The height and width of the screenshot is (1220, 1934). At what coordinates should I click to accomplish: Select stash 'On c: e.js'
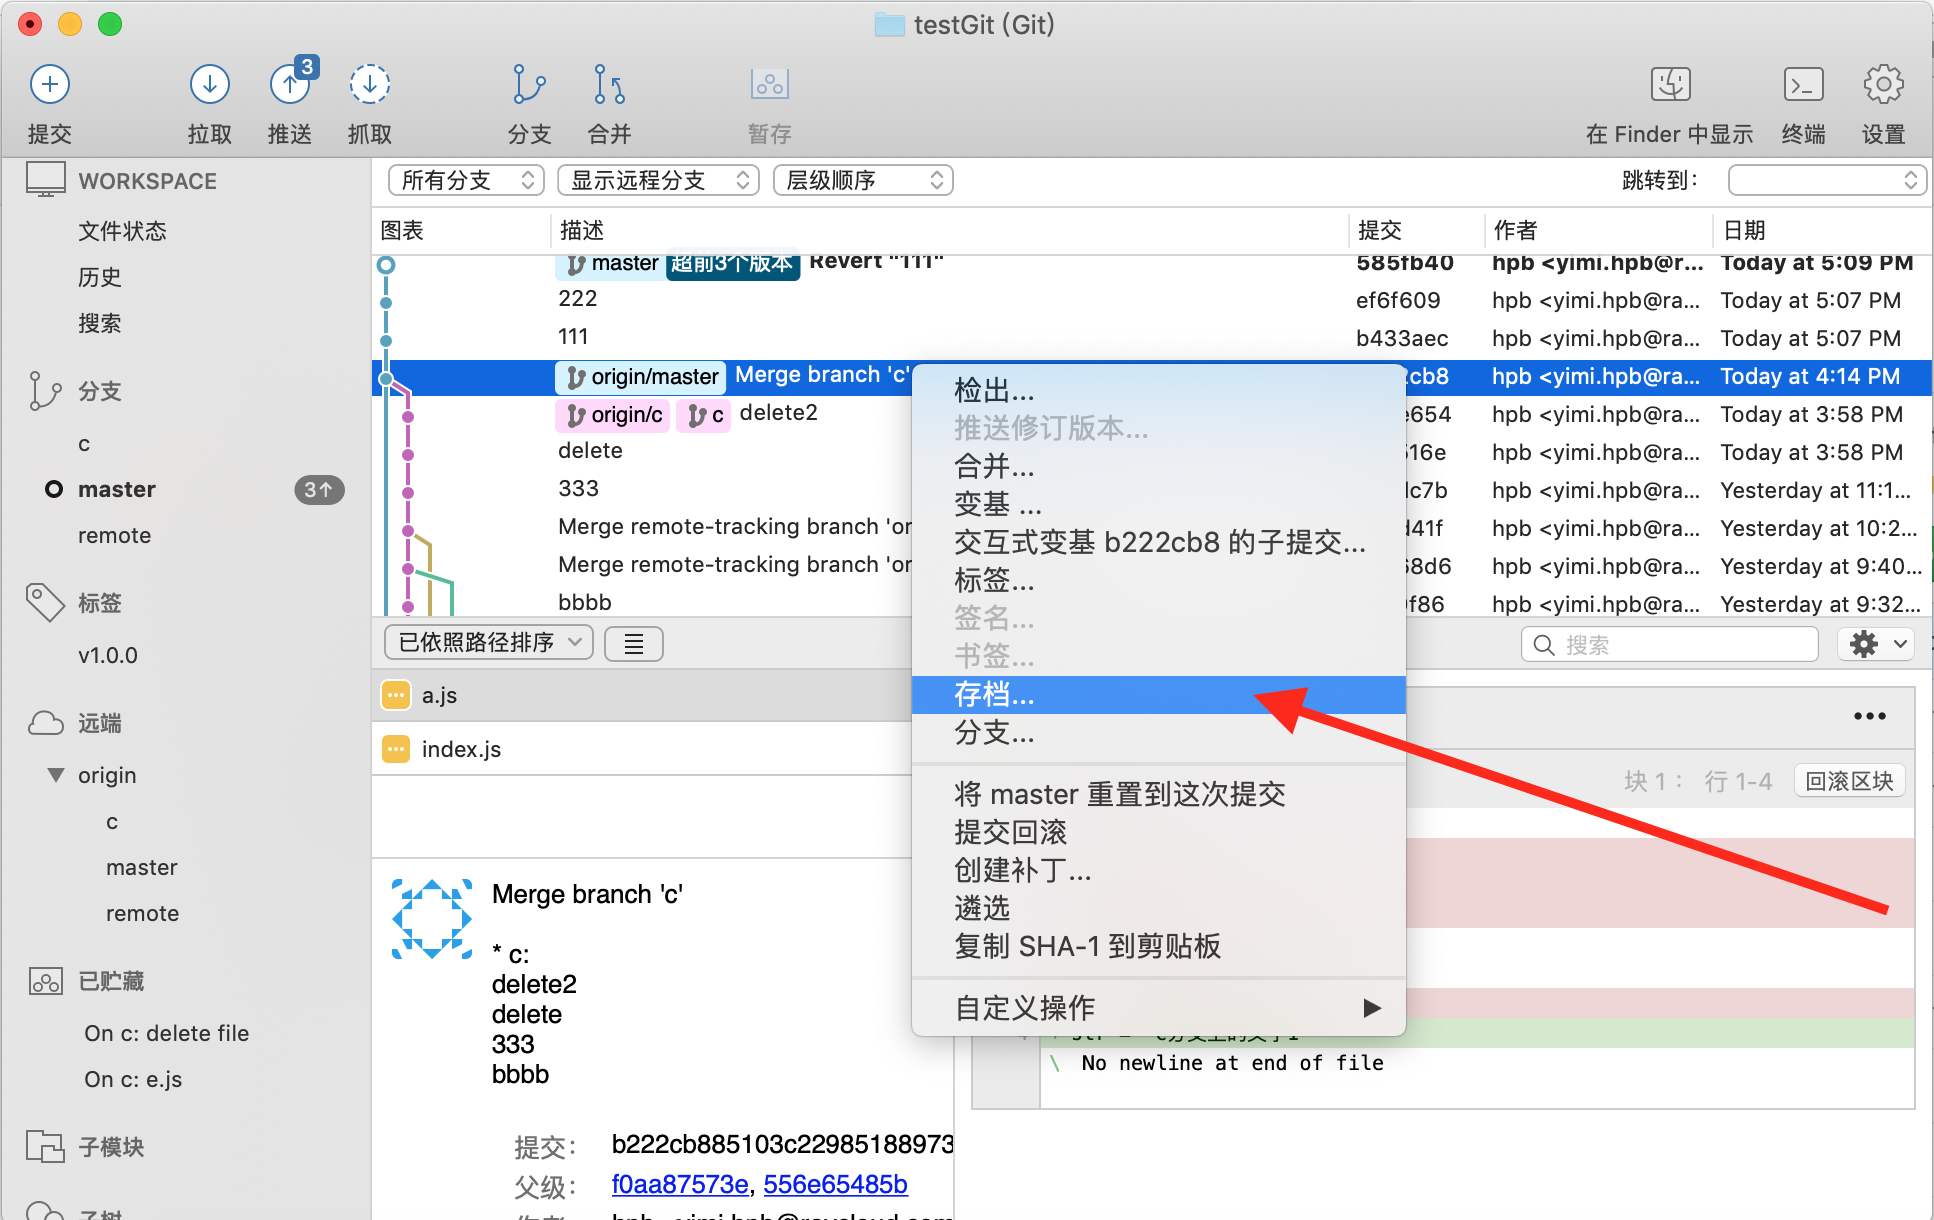point(133,1079)
